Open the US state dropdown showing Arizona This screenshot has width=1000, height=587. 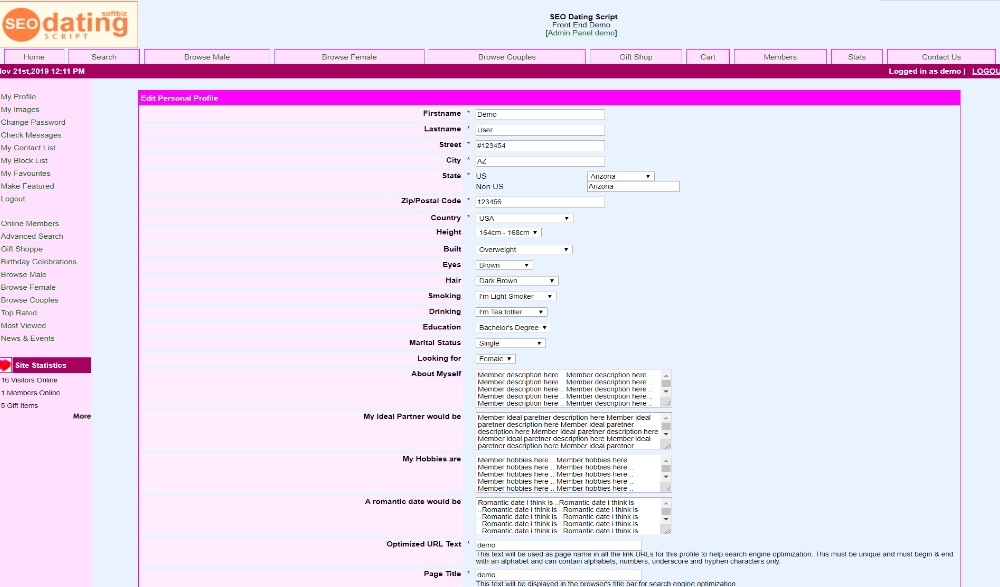(x=621, y=176)
